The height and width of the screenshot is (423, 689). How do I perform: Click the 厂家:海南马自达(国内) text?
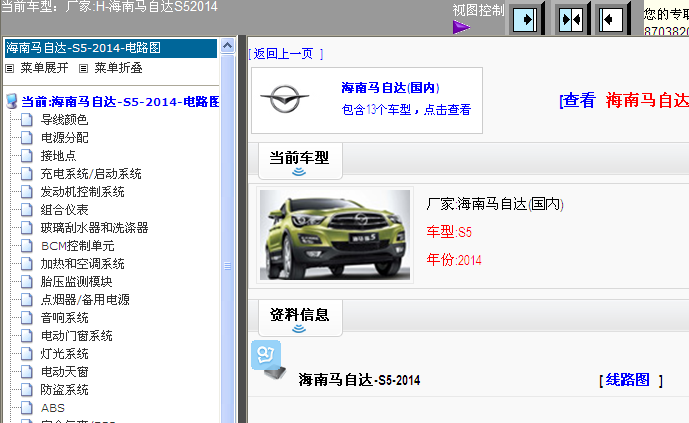(x=495, y=204)
